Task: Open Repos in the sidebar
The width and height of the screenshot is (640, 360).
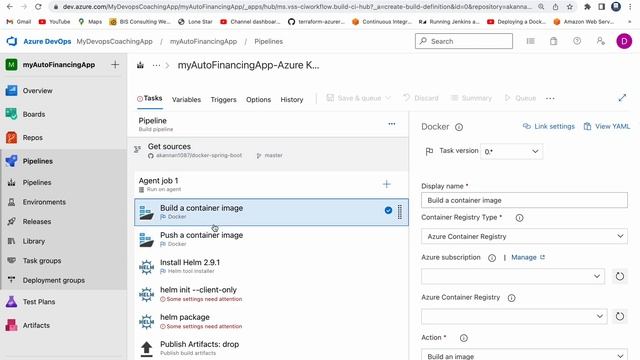Action: pos(32,138)
